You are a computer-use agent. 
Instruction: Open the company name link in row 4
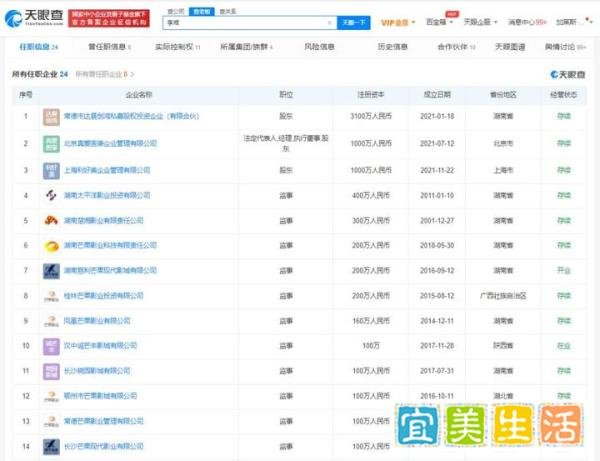pyautogui.click(x=107, y=195)
